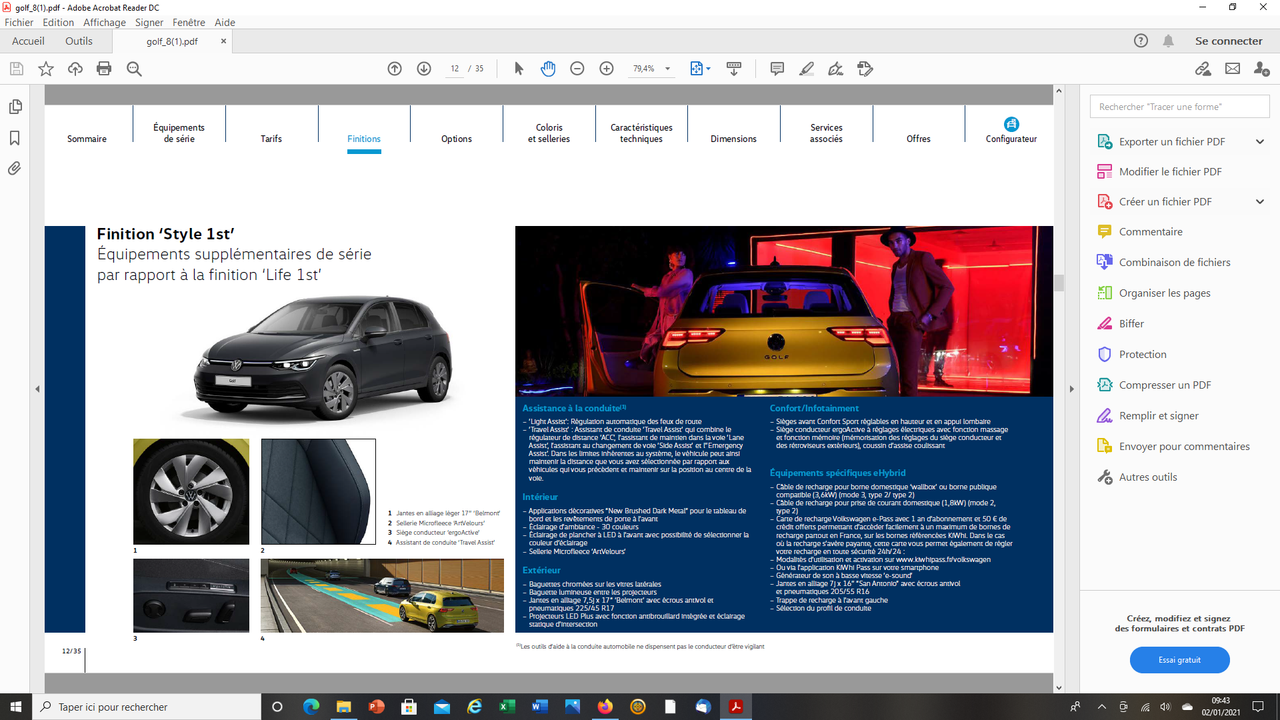Image resolution: width=1280 pixels, height=720 pixels.
Task: Open page thumbnails panel icon
Action: (x=15, y=107)
